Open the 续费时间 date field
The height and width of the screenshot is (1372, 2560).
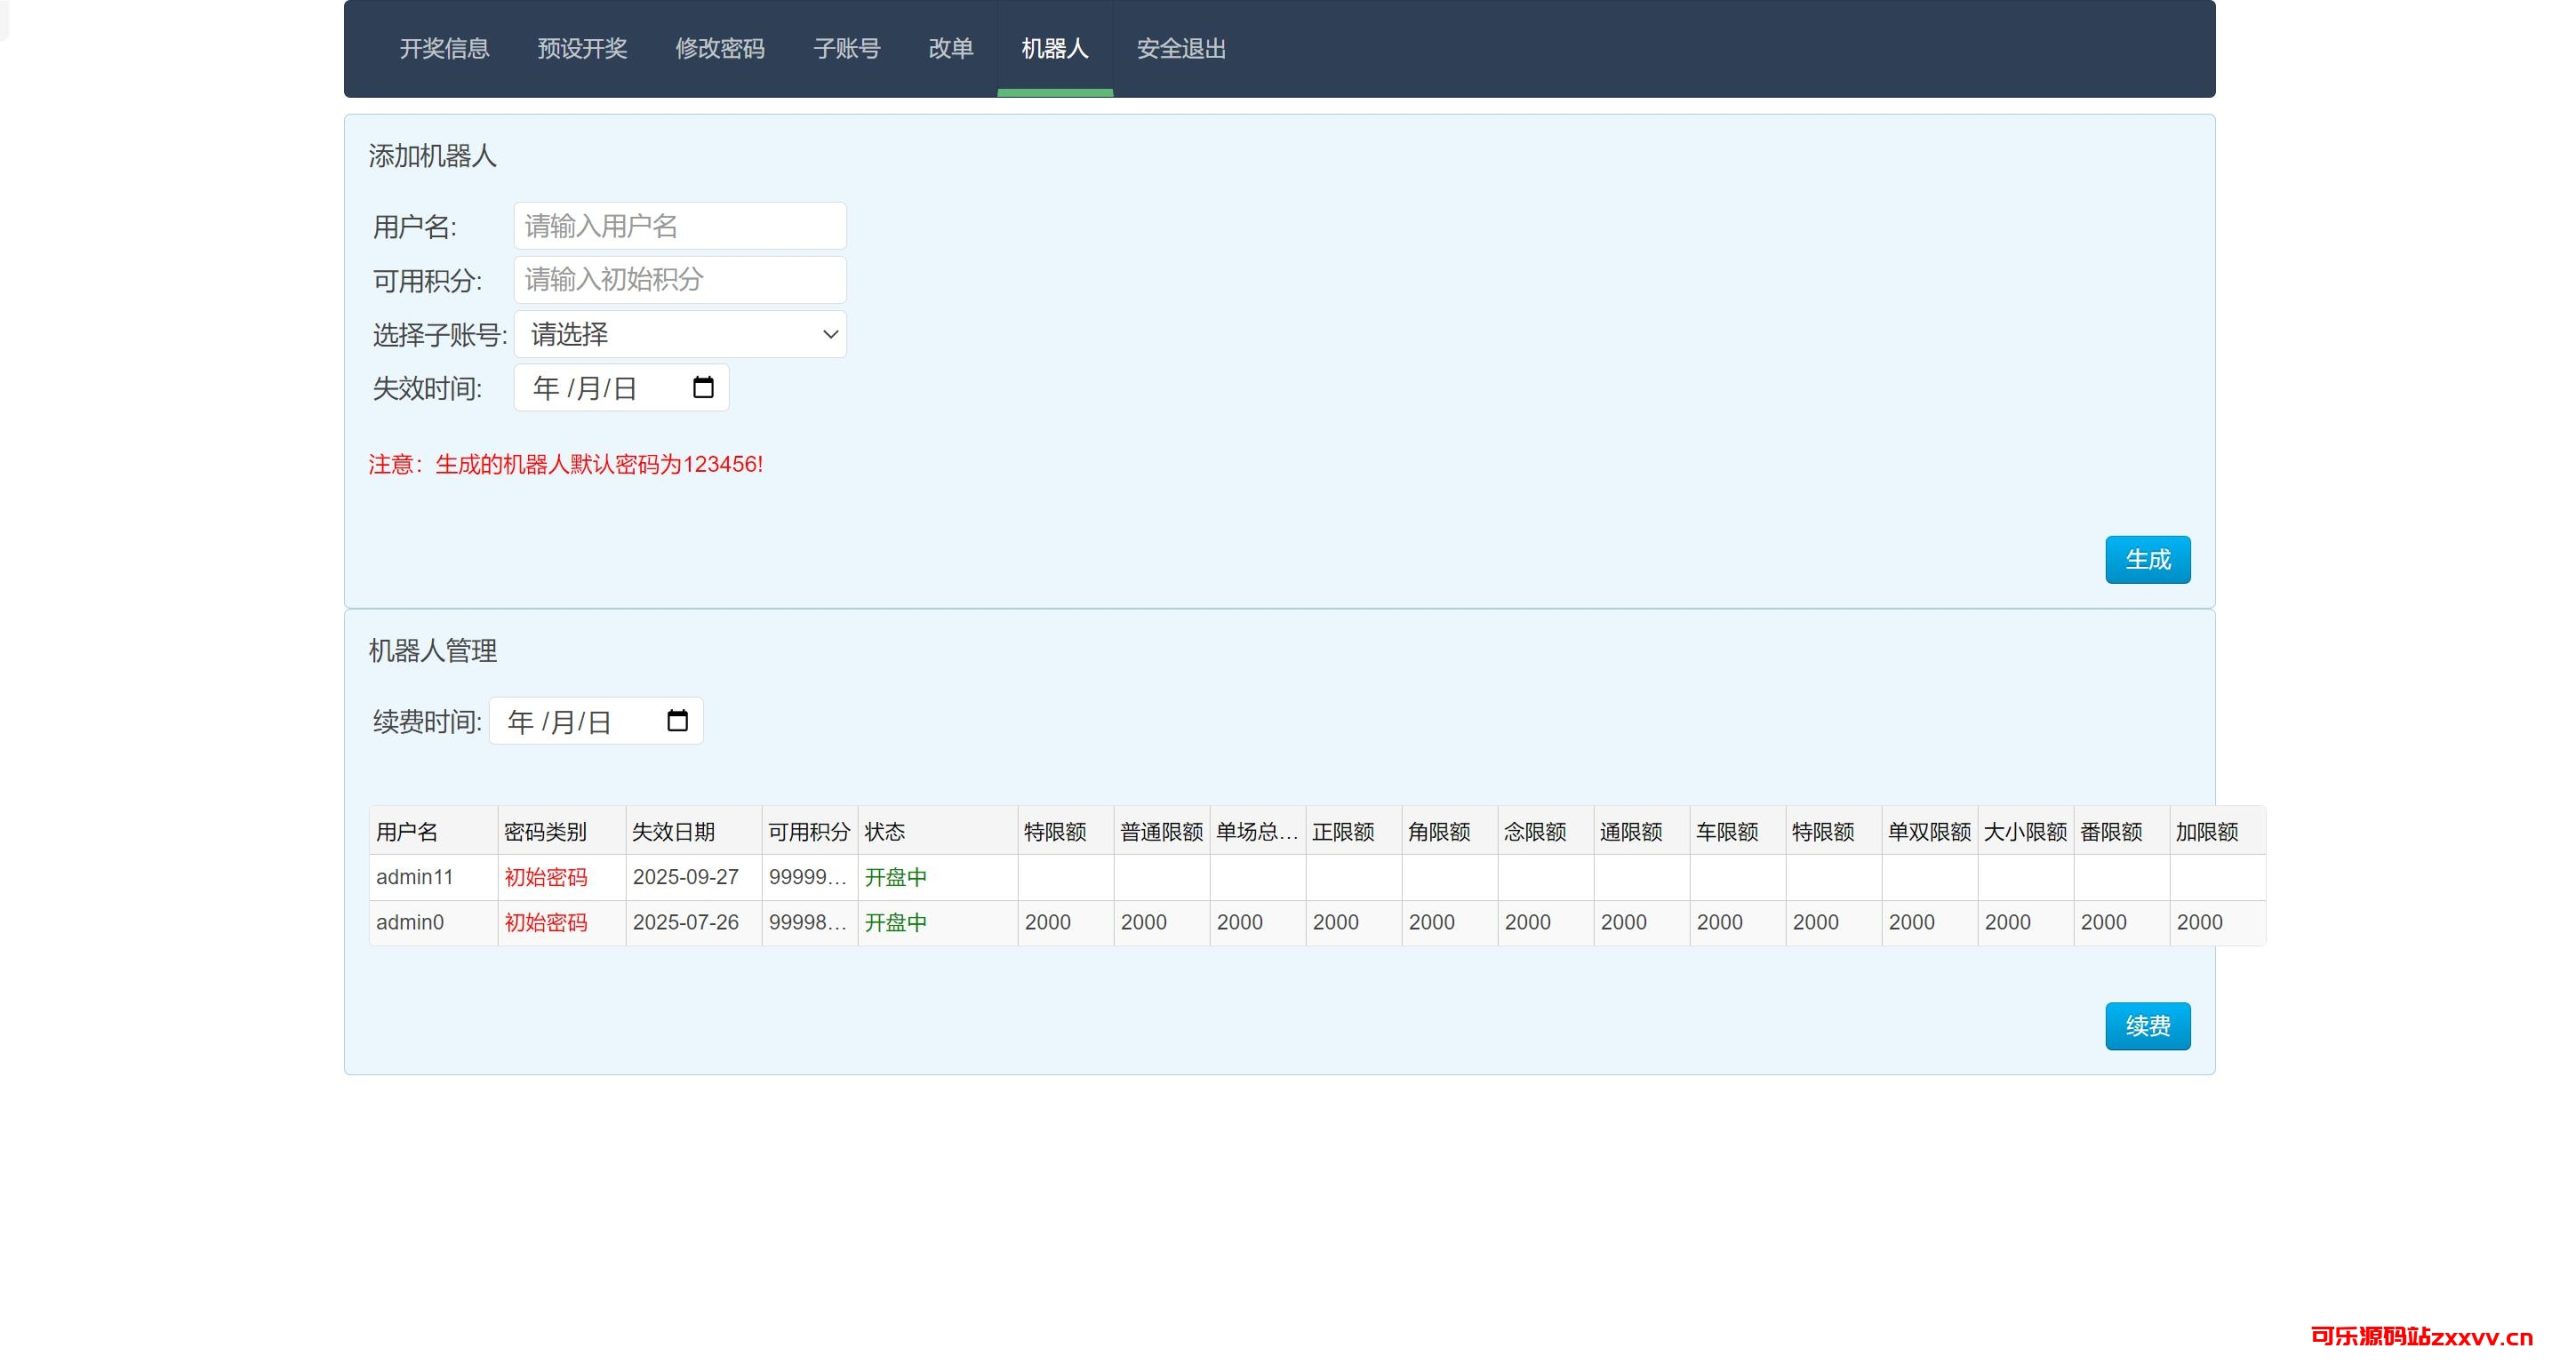(596, 721)
